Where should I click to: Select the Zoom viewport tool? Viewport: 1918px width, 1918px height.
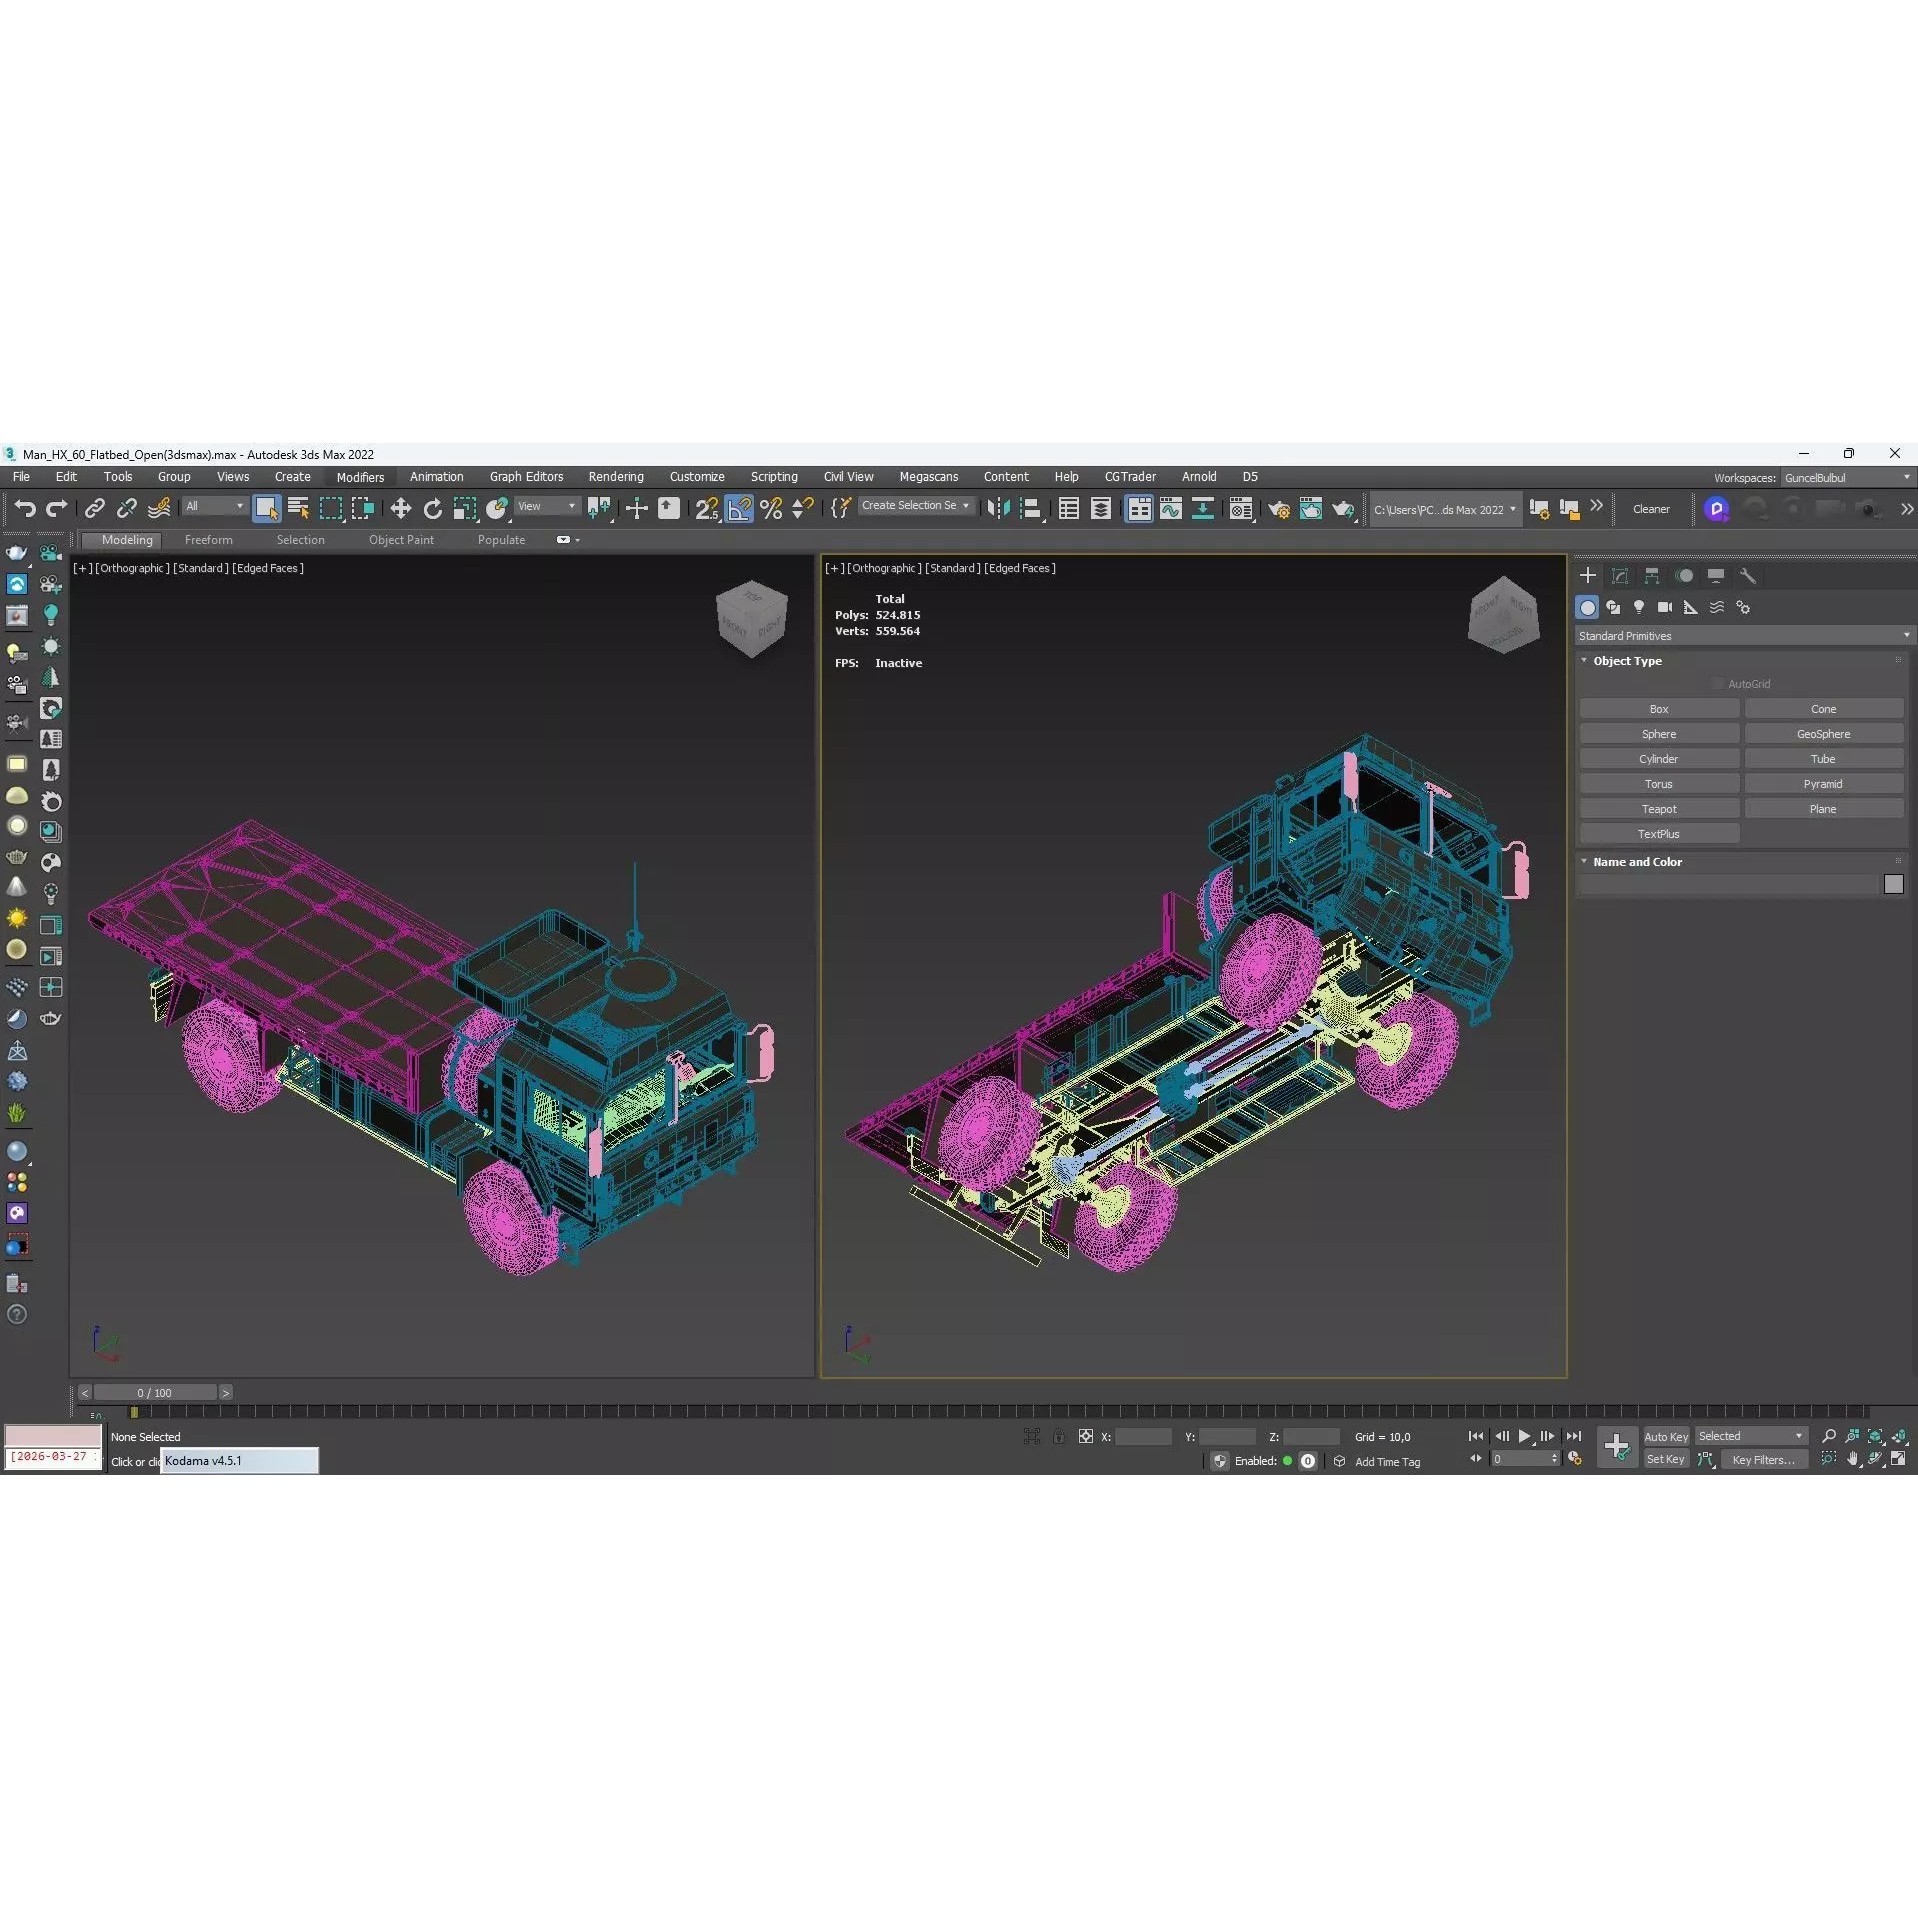coord(1830,1437)
